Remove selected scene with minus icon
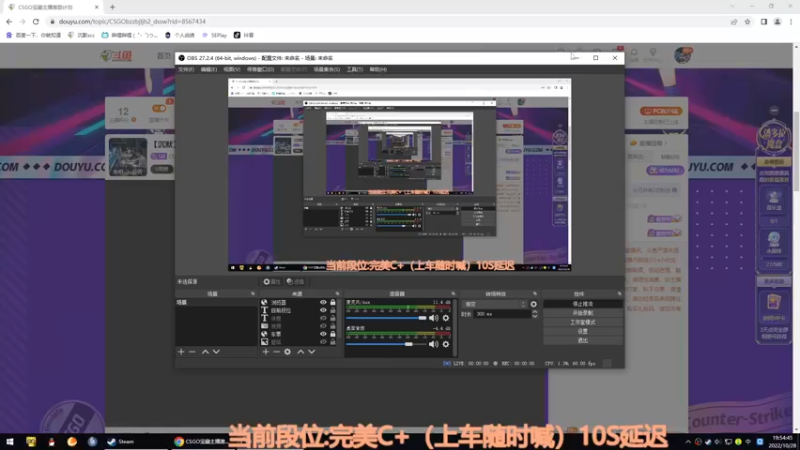800x450 pixels. (x=192, y=352)
